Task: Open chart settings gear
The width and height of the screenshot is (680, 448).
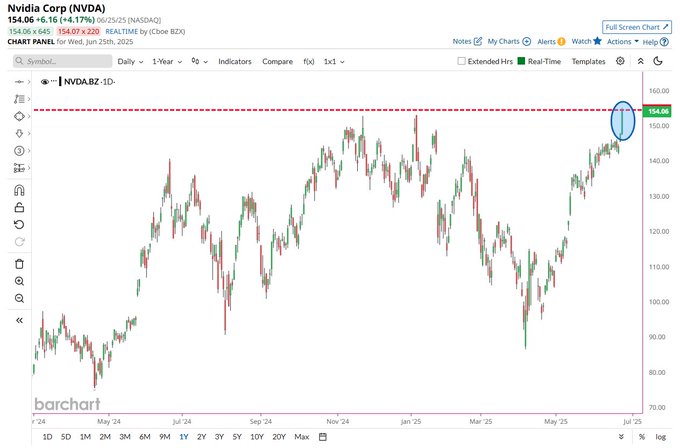Action: coord(620,61)
